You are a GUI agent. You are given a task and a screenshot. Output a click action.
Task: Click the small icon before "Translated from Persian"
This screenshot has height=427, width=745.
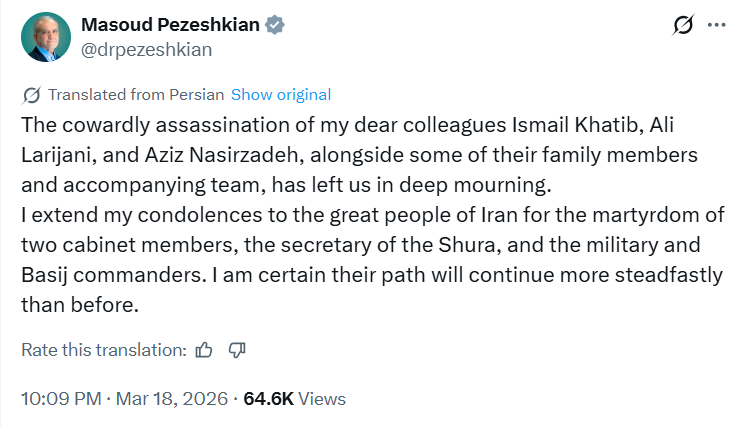(31, 95)
